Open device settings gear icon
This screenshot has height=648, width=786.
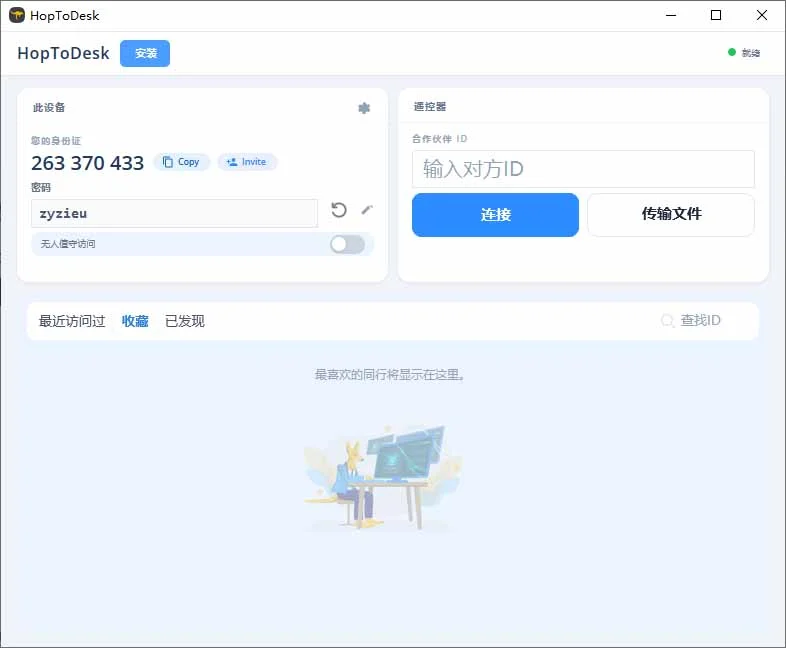click(364, 108)
